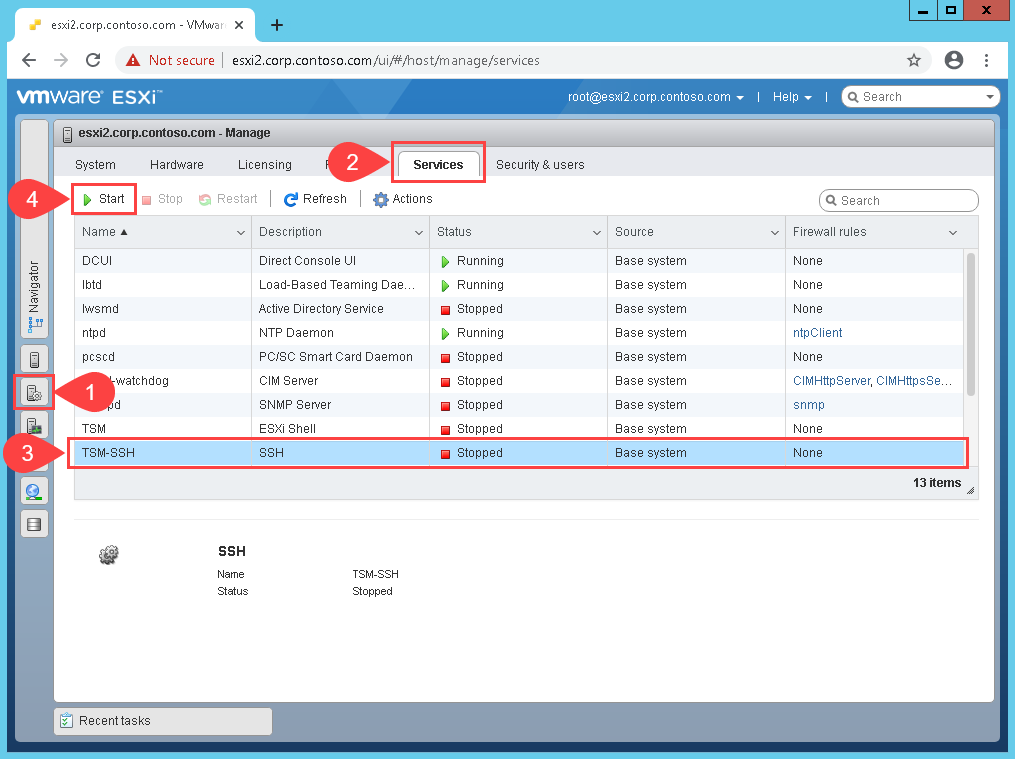Click the services table vertical scrollbar
The image size is (1015, 759).
970,324
